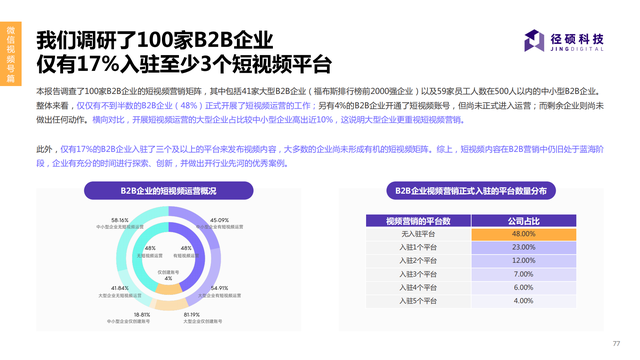640x360 pixels.
Task: Click the page number 77
Action: click(x=616, y=344)
